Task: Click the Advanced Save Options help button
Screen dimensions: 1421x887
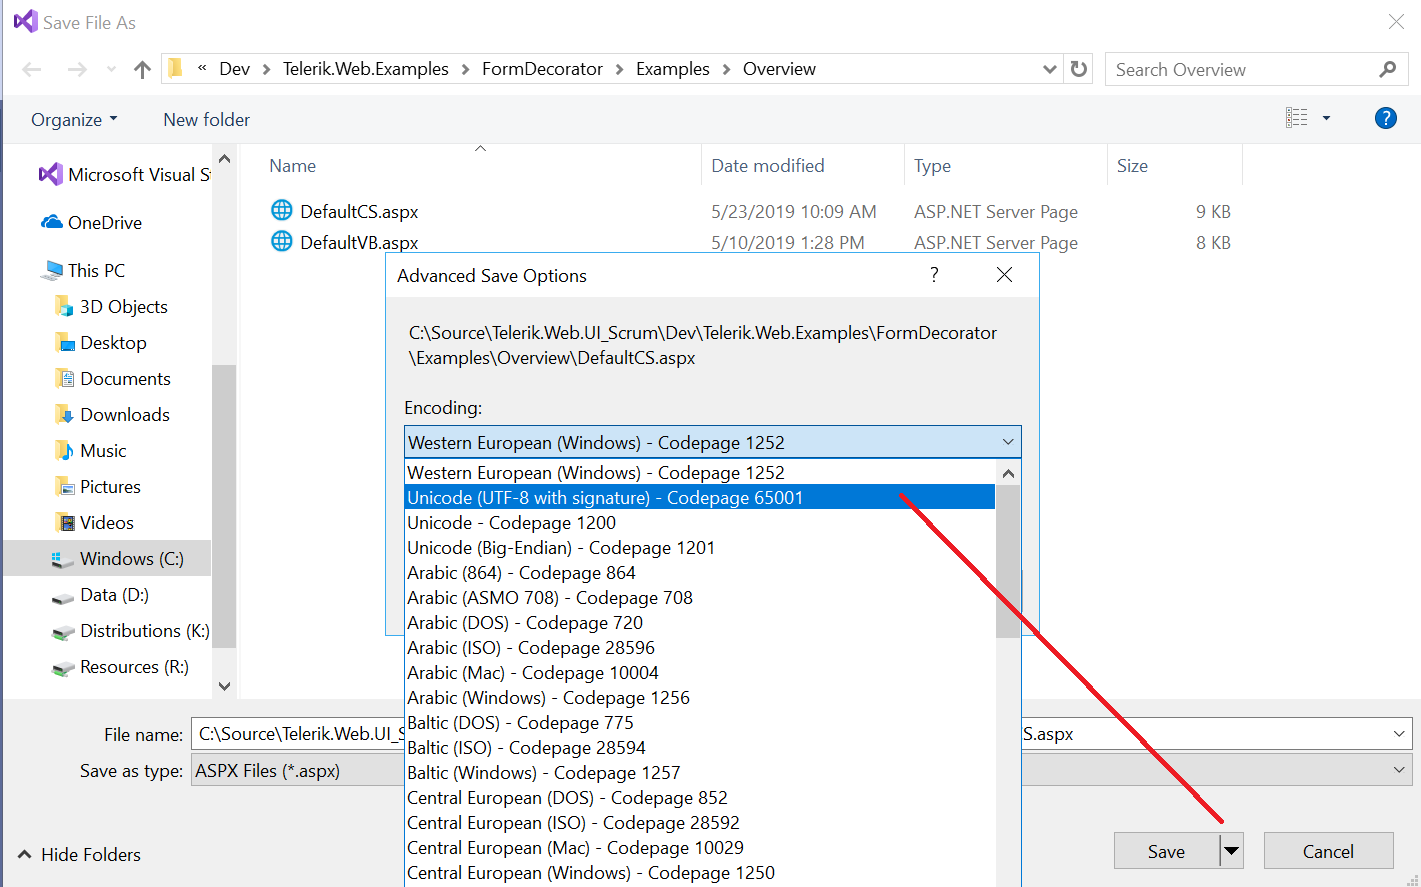Action: [x=934, y=275]
